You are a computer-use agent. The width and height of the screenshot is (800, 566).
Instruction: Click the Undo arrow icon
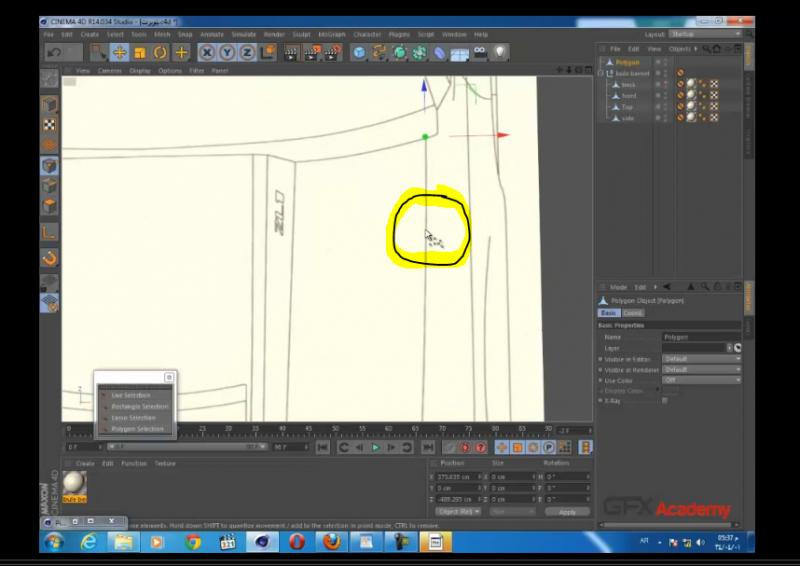coord(52,52)
